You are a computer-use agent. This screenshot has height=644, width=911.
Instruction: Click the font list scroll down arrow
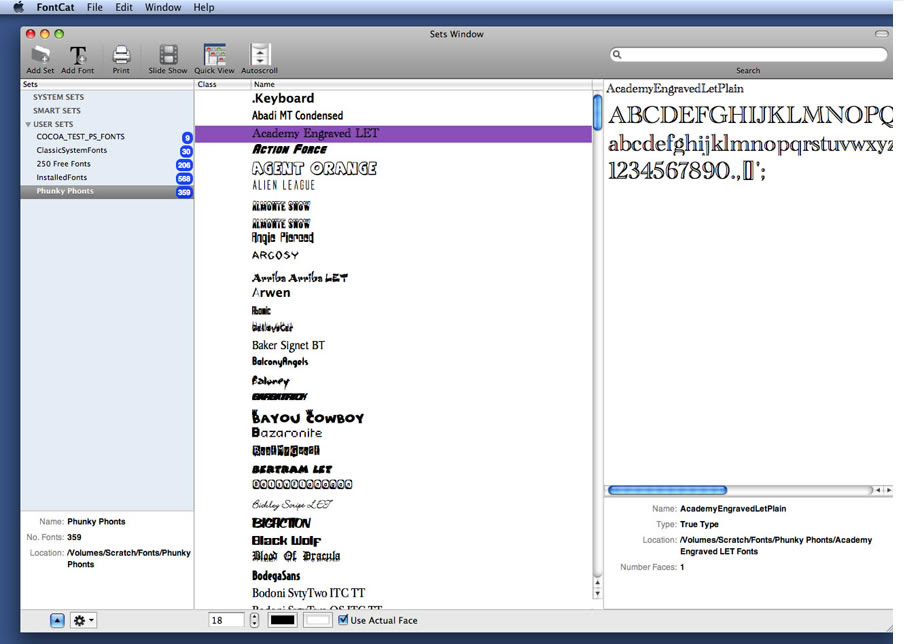(597, 593)
